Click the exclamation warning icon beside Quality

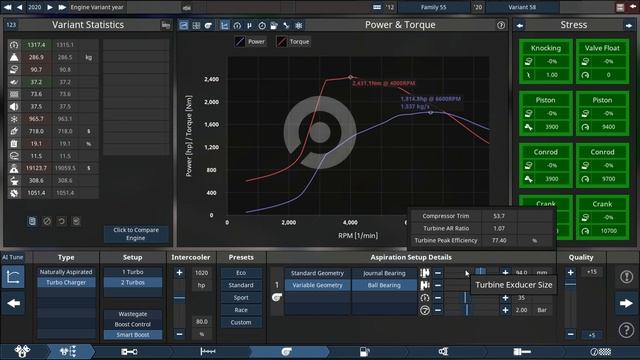[626, 277]
